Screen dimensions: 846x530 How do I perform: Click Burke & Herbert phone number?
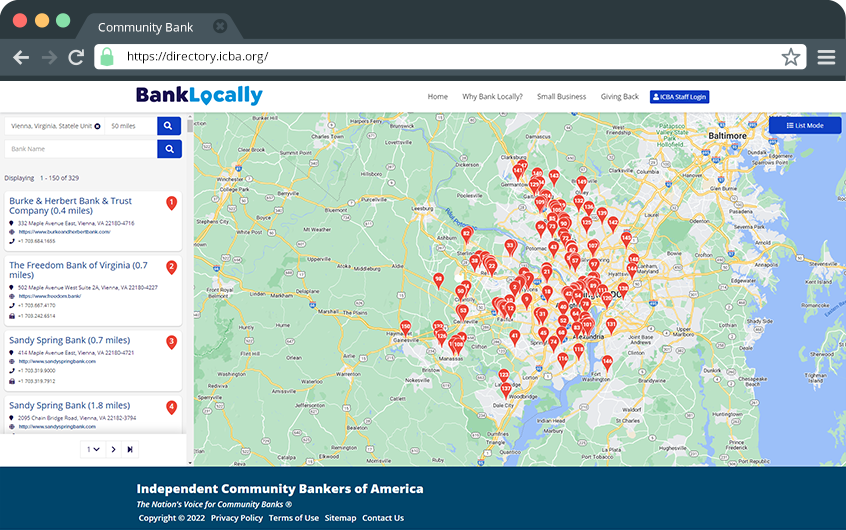click(x=37, y=241)
